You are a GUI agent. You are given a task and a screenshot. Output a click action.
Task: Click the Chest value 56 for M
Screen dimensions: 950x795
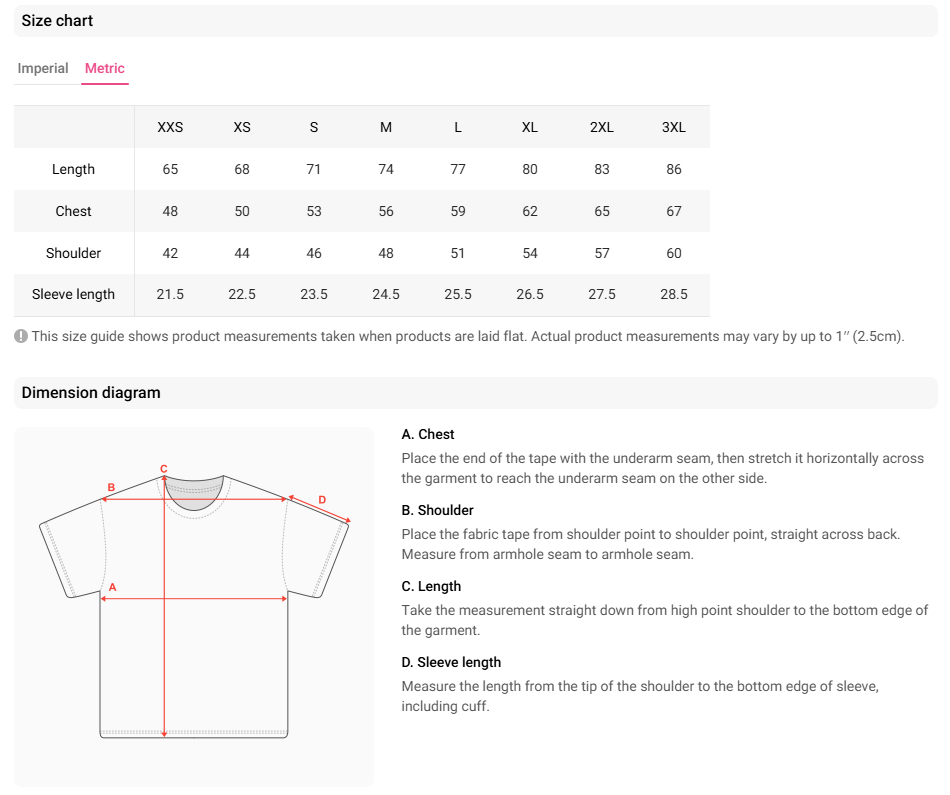(386, 211)
